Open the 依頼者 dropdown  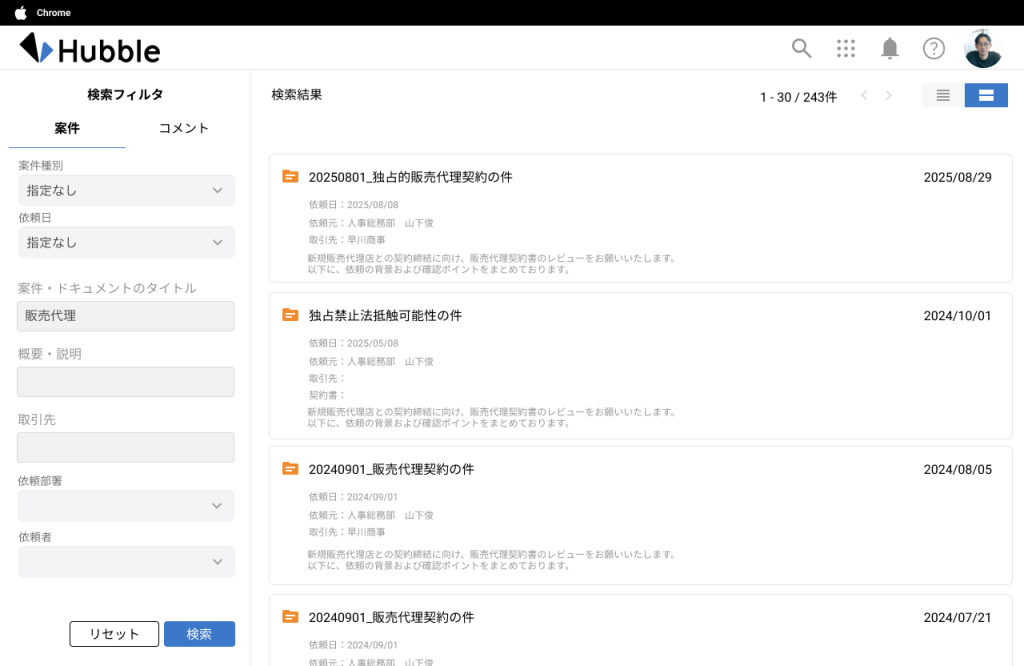[x=126, y=562]
